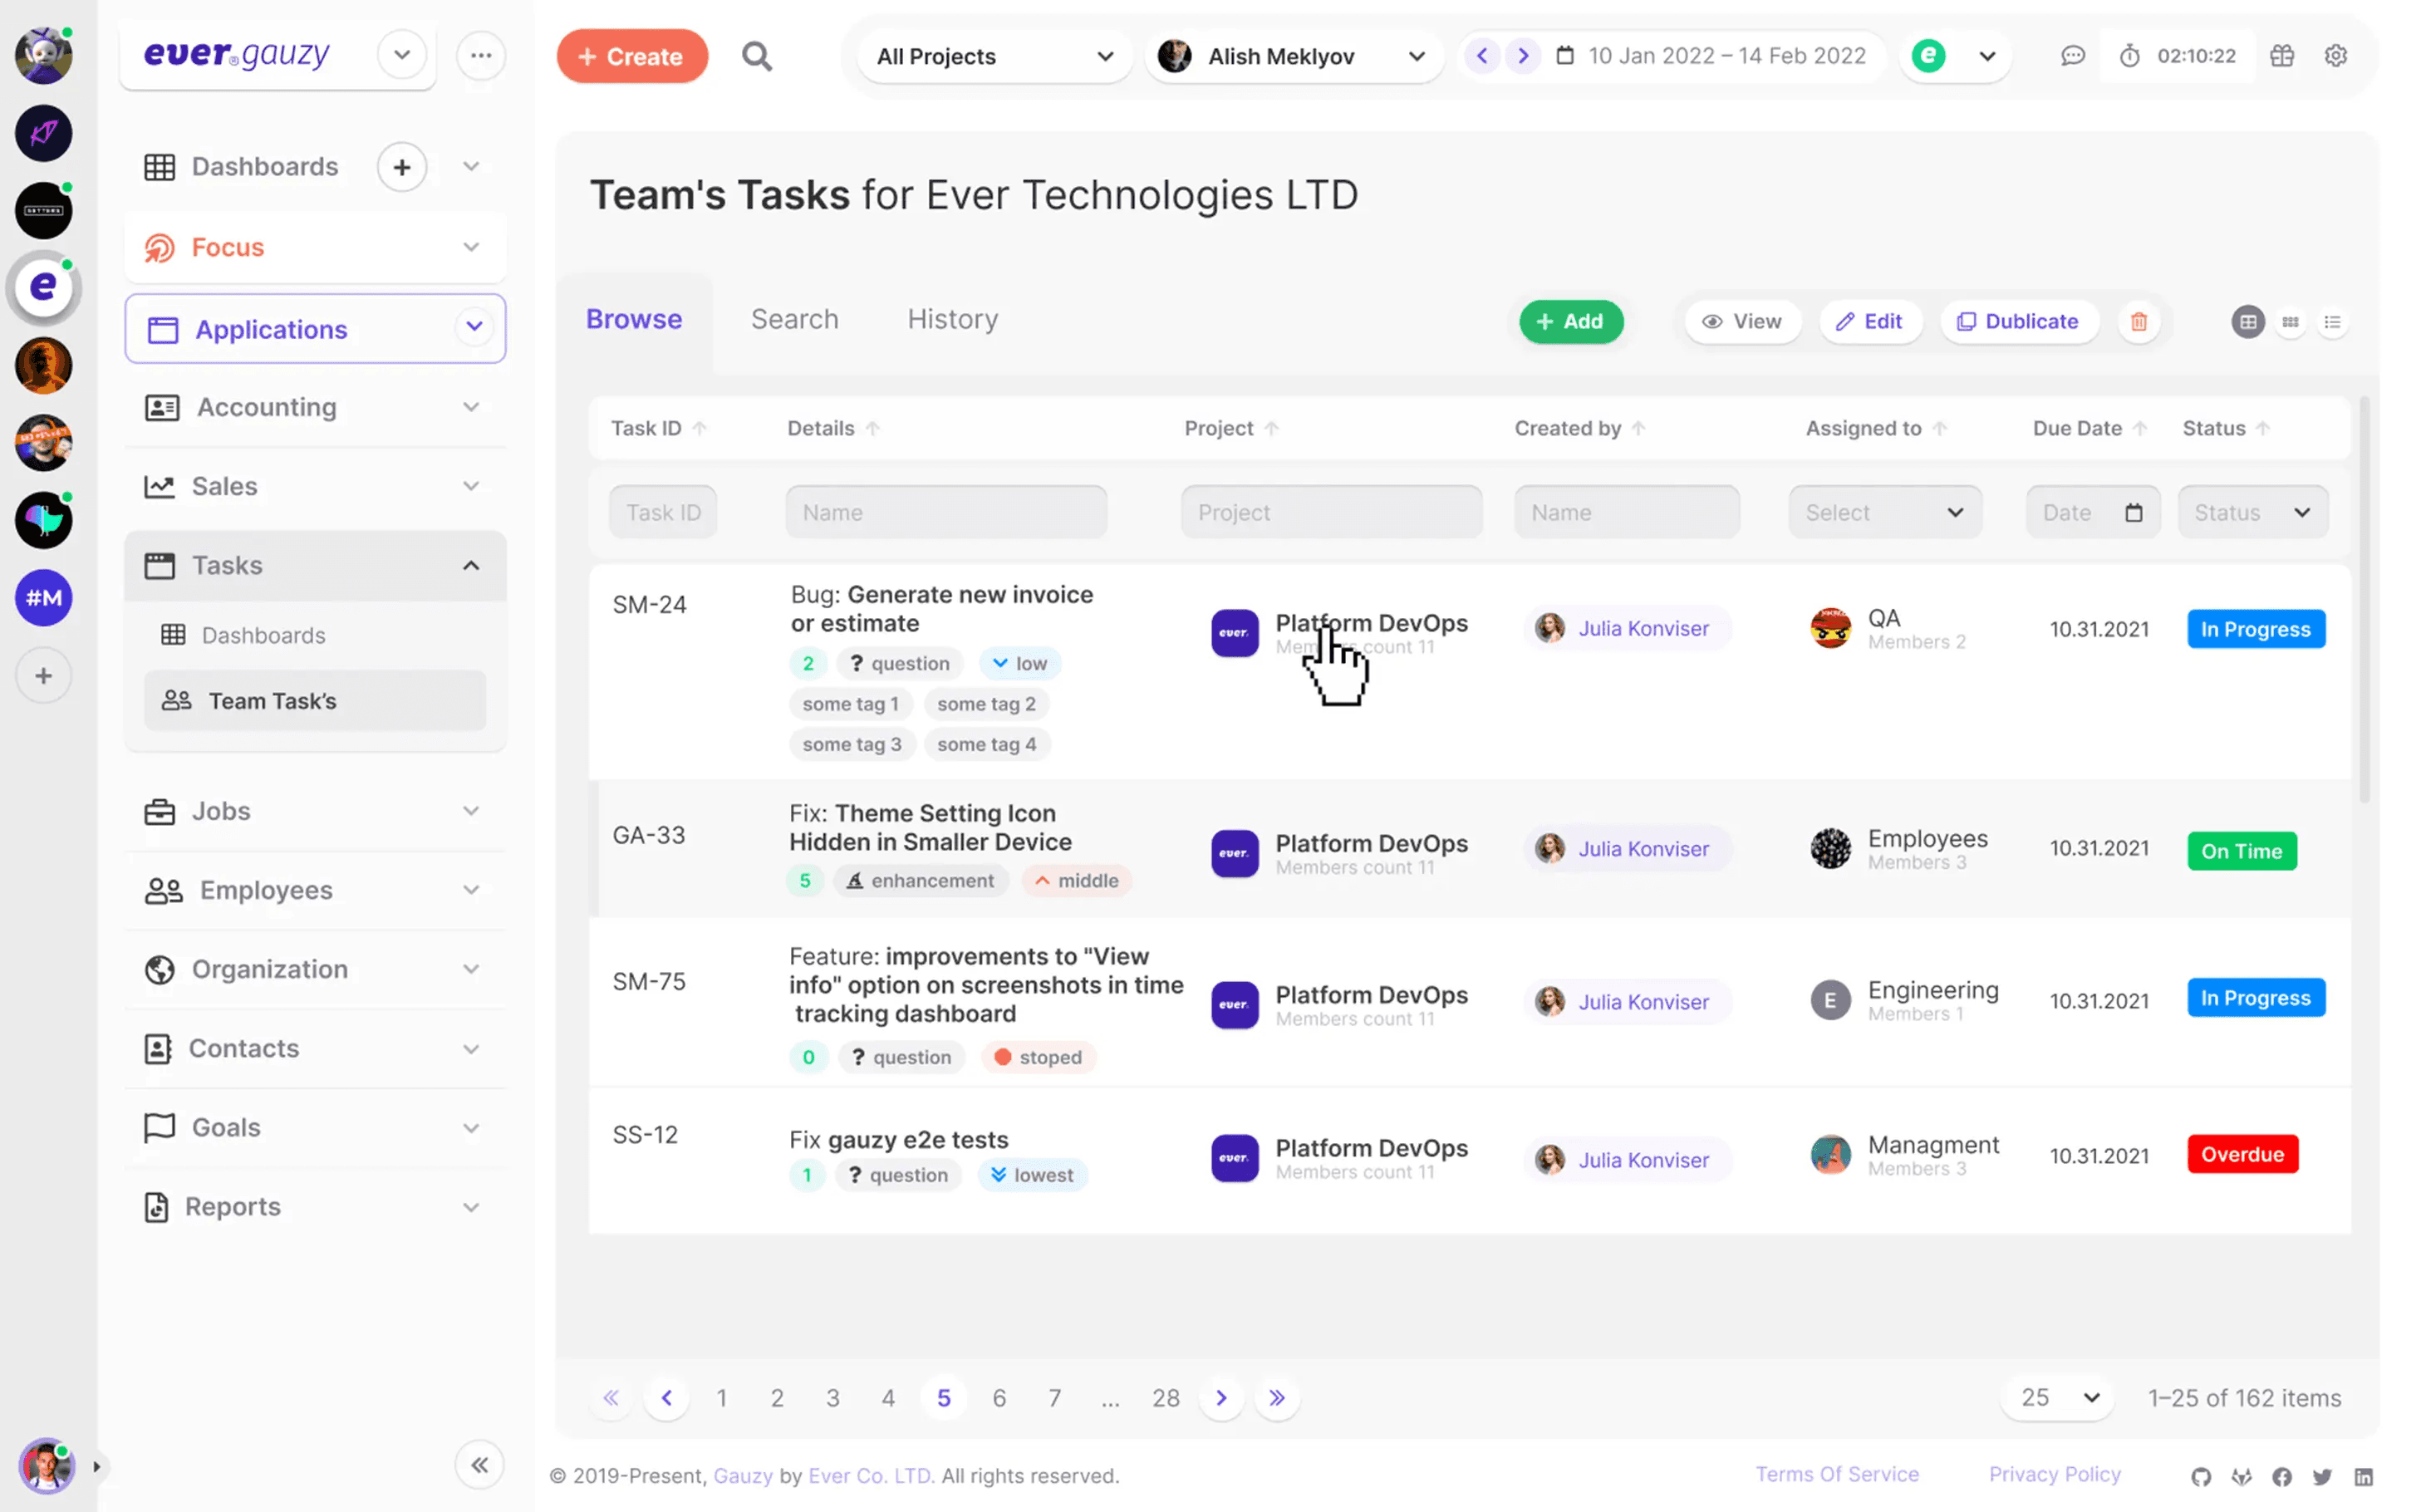2416x1512 pixels.
Task: Switch to the Search tab
Action: click(x=794, y=318)
